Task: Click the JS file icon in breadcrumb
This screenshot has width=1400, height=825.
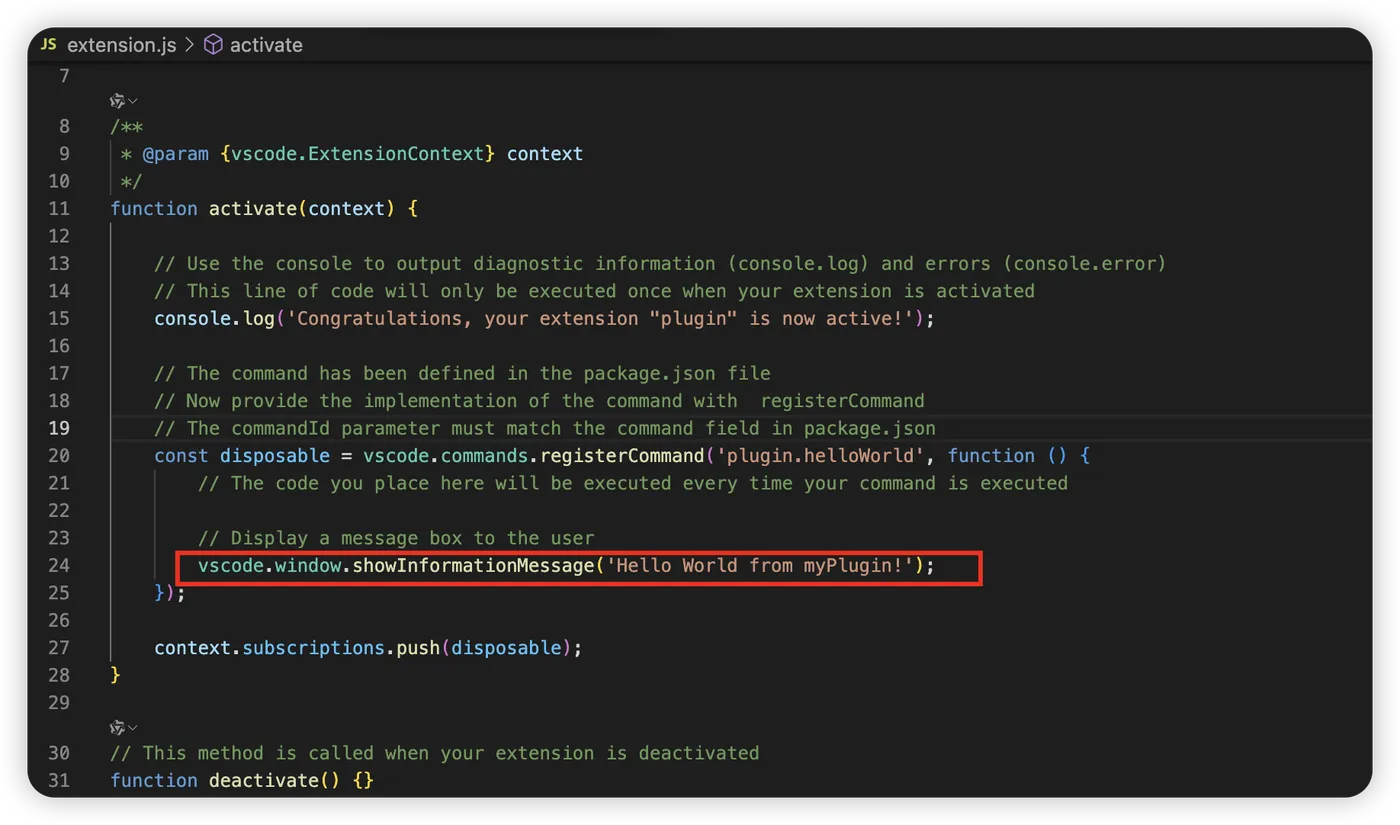Action: pos(49,45)
